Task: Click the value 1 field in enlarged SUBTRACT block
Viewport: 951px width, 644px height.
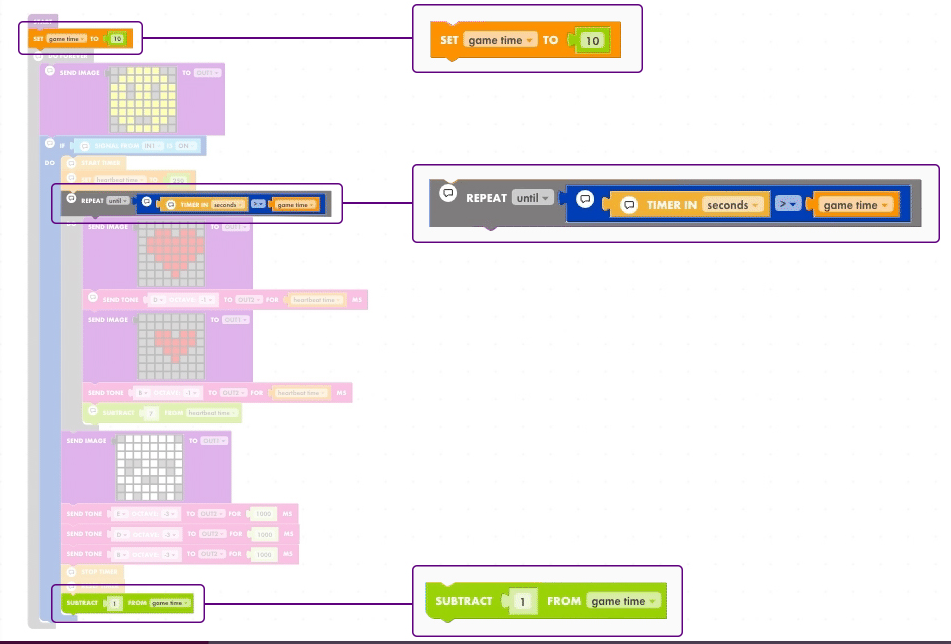Action: (x=523, y=602)
